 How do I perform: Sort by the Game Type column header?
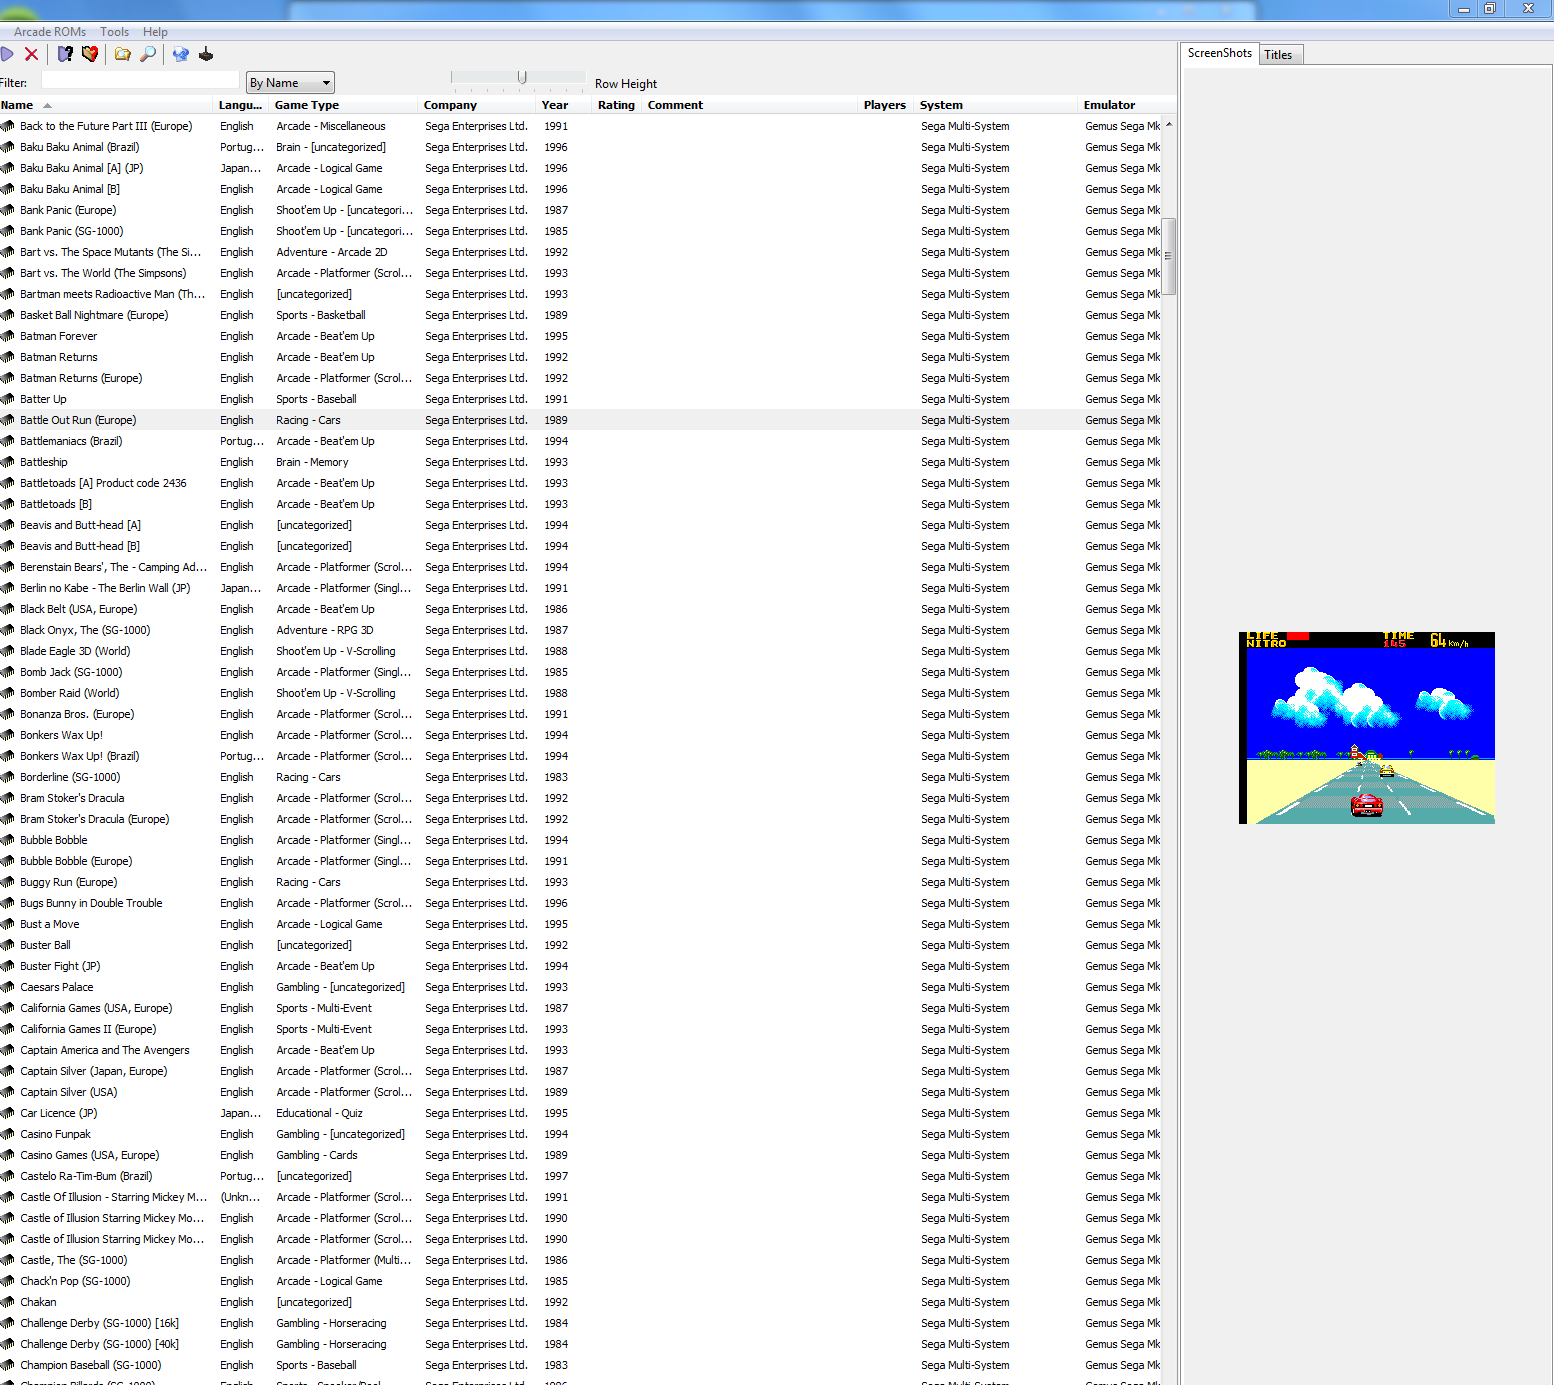344,105
